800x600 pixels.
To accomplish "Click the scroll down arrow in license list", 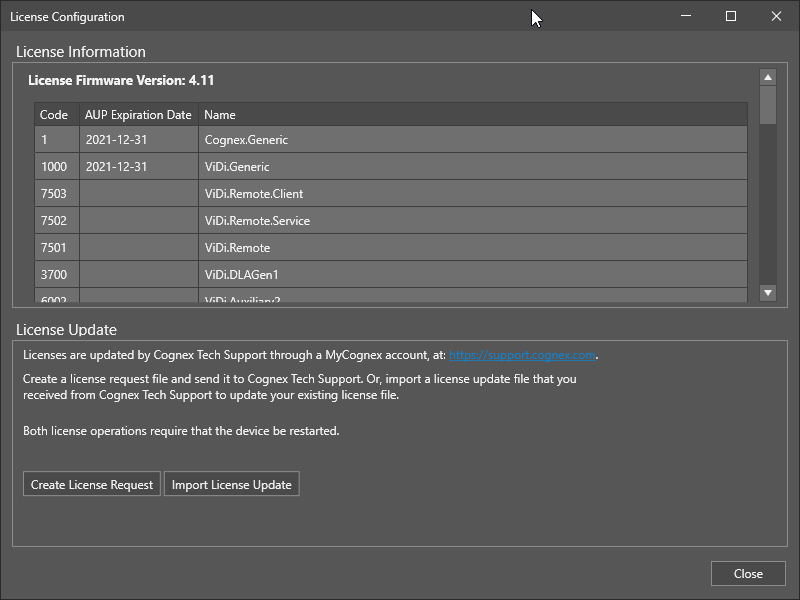I will pyautogui.click(x=767, y=292).
